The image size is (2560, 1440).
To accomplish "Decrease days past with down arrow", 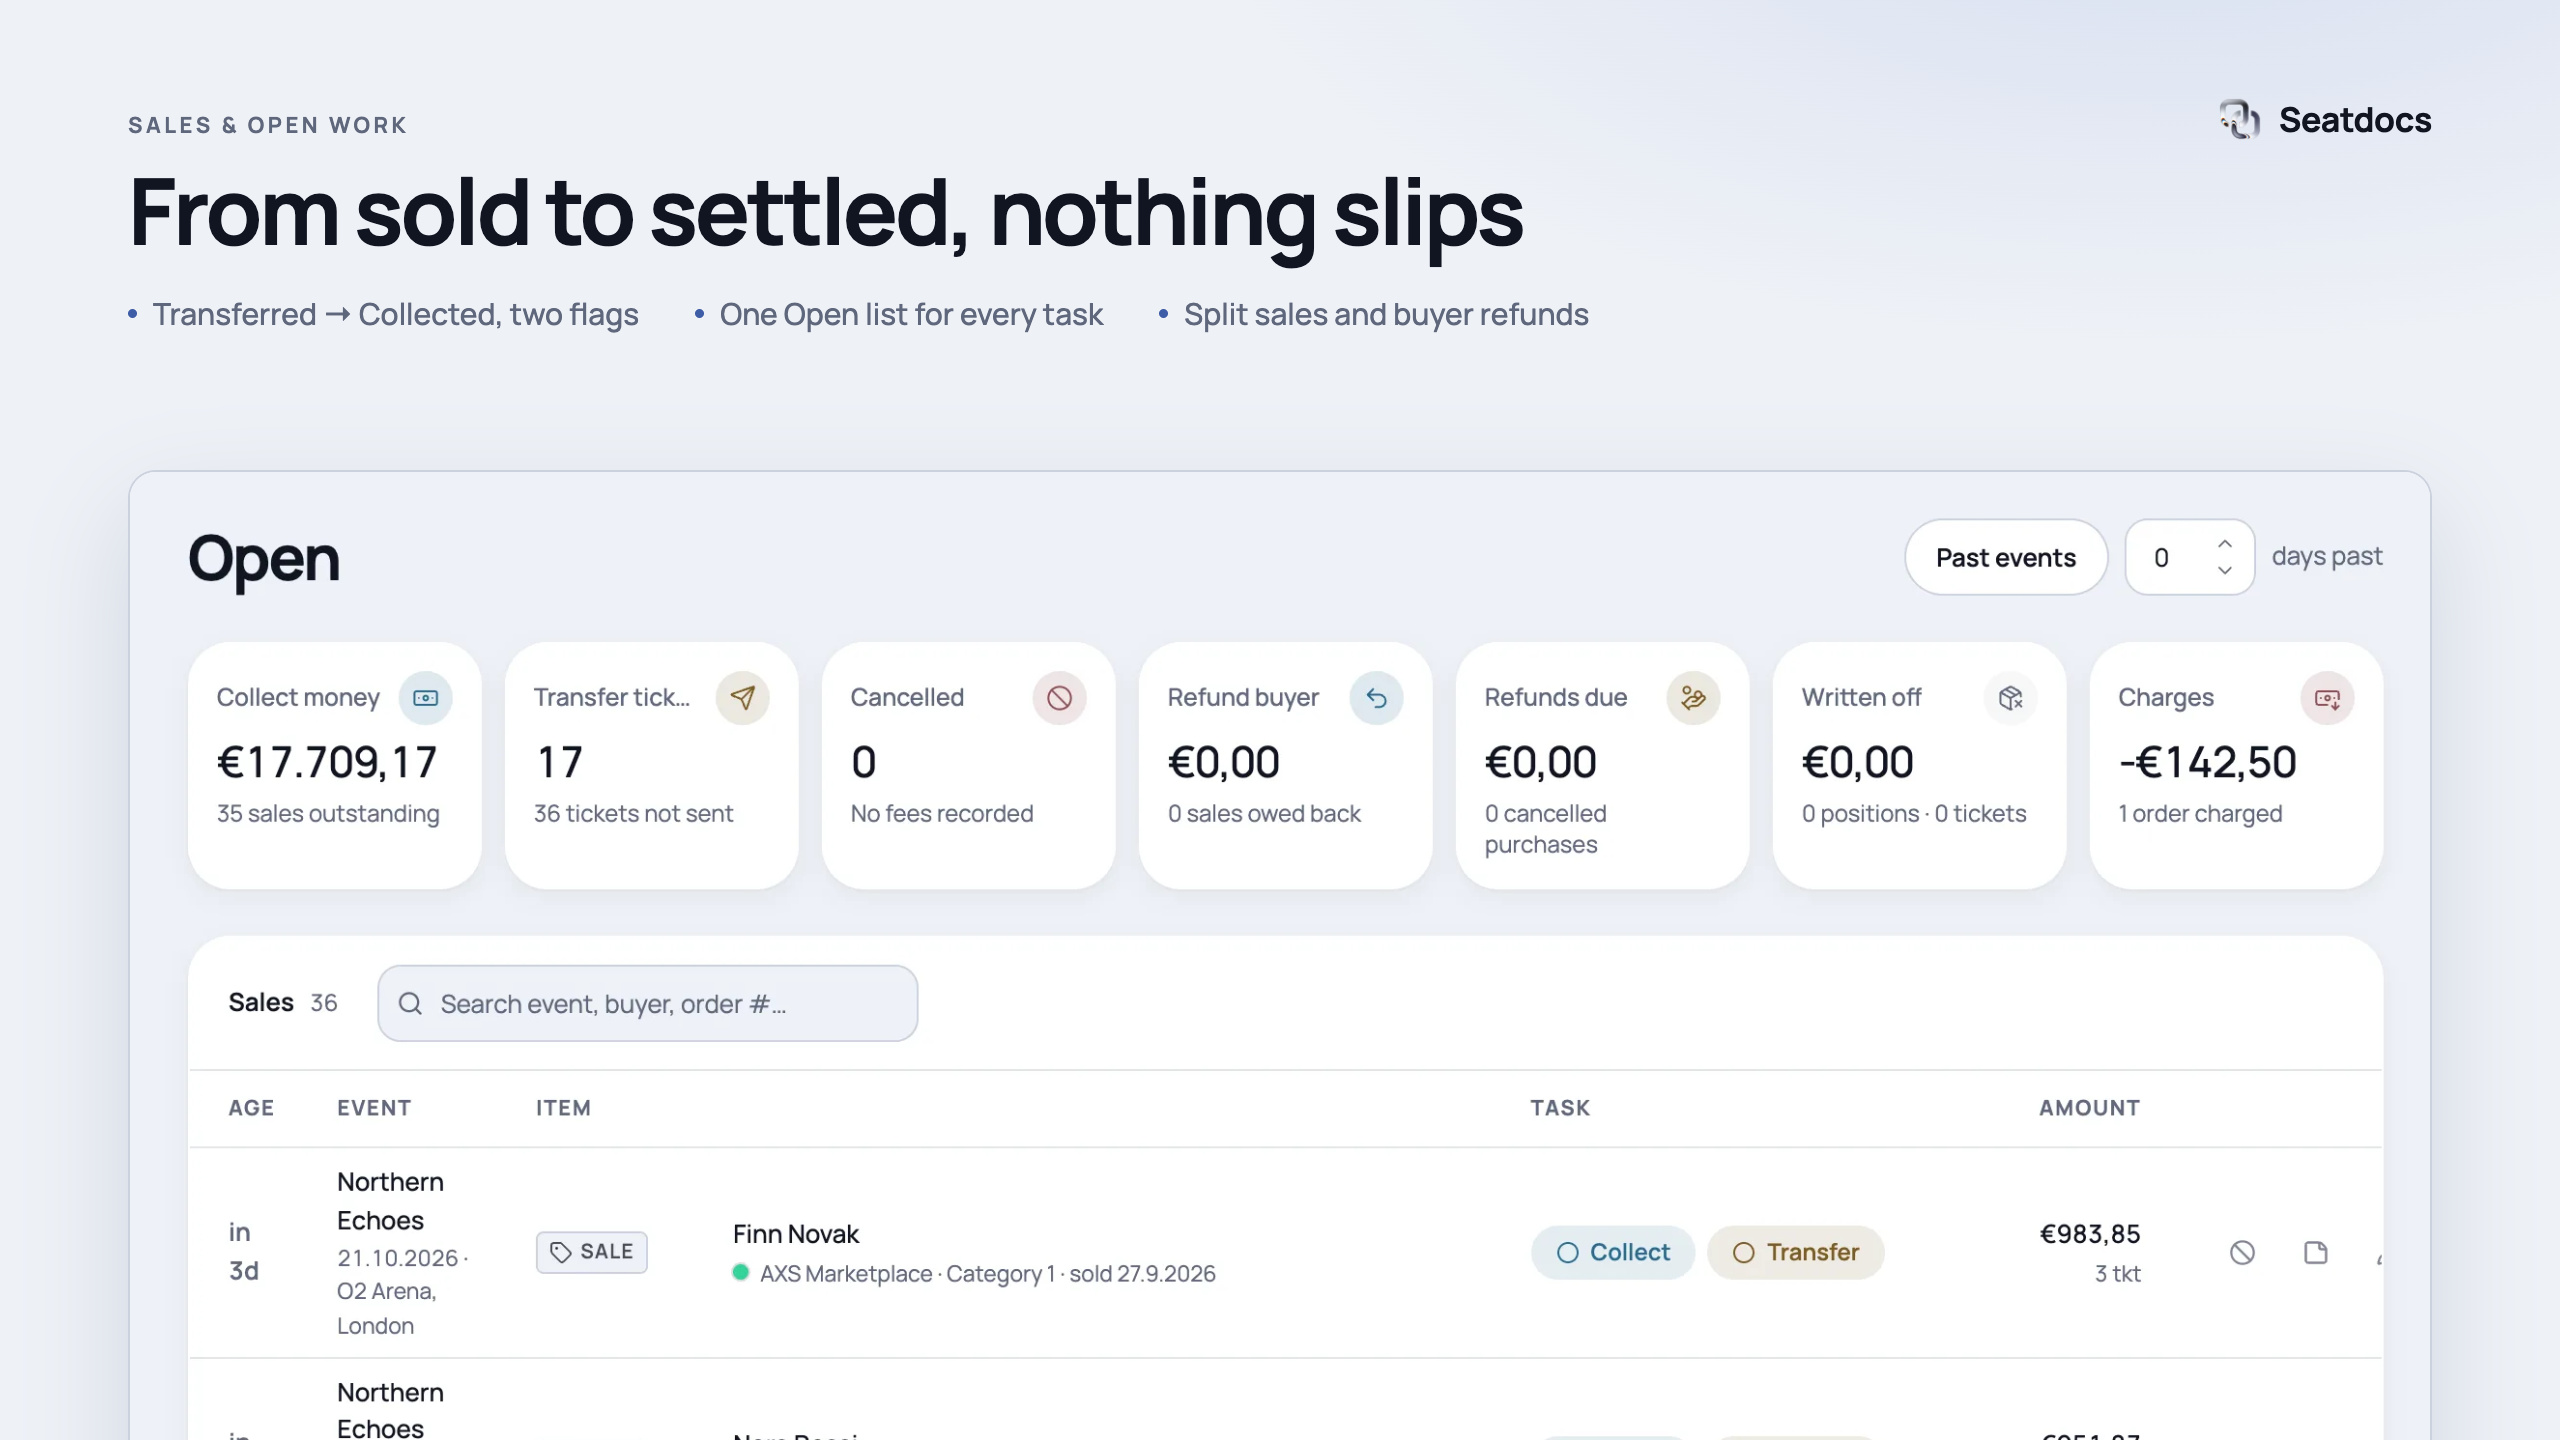I will [x=2225, y=570].
